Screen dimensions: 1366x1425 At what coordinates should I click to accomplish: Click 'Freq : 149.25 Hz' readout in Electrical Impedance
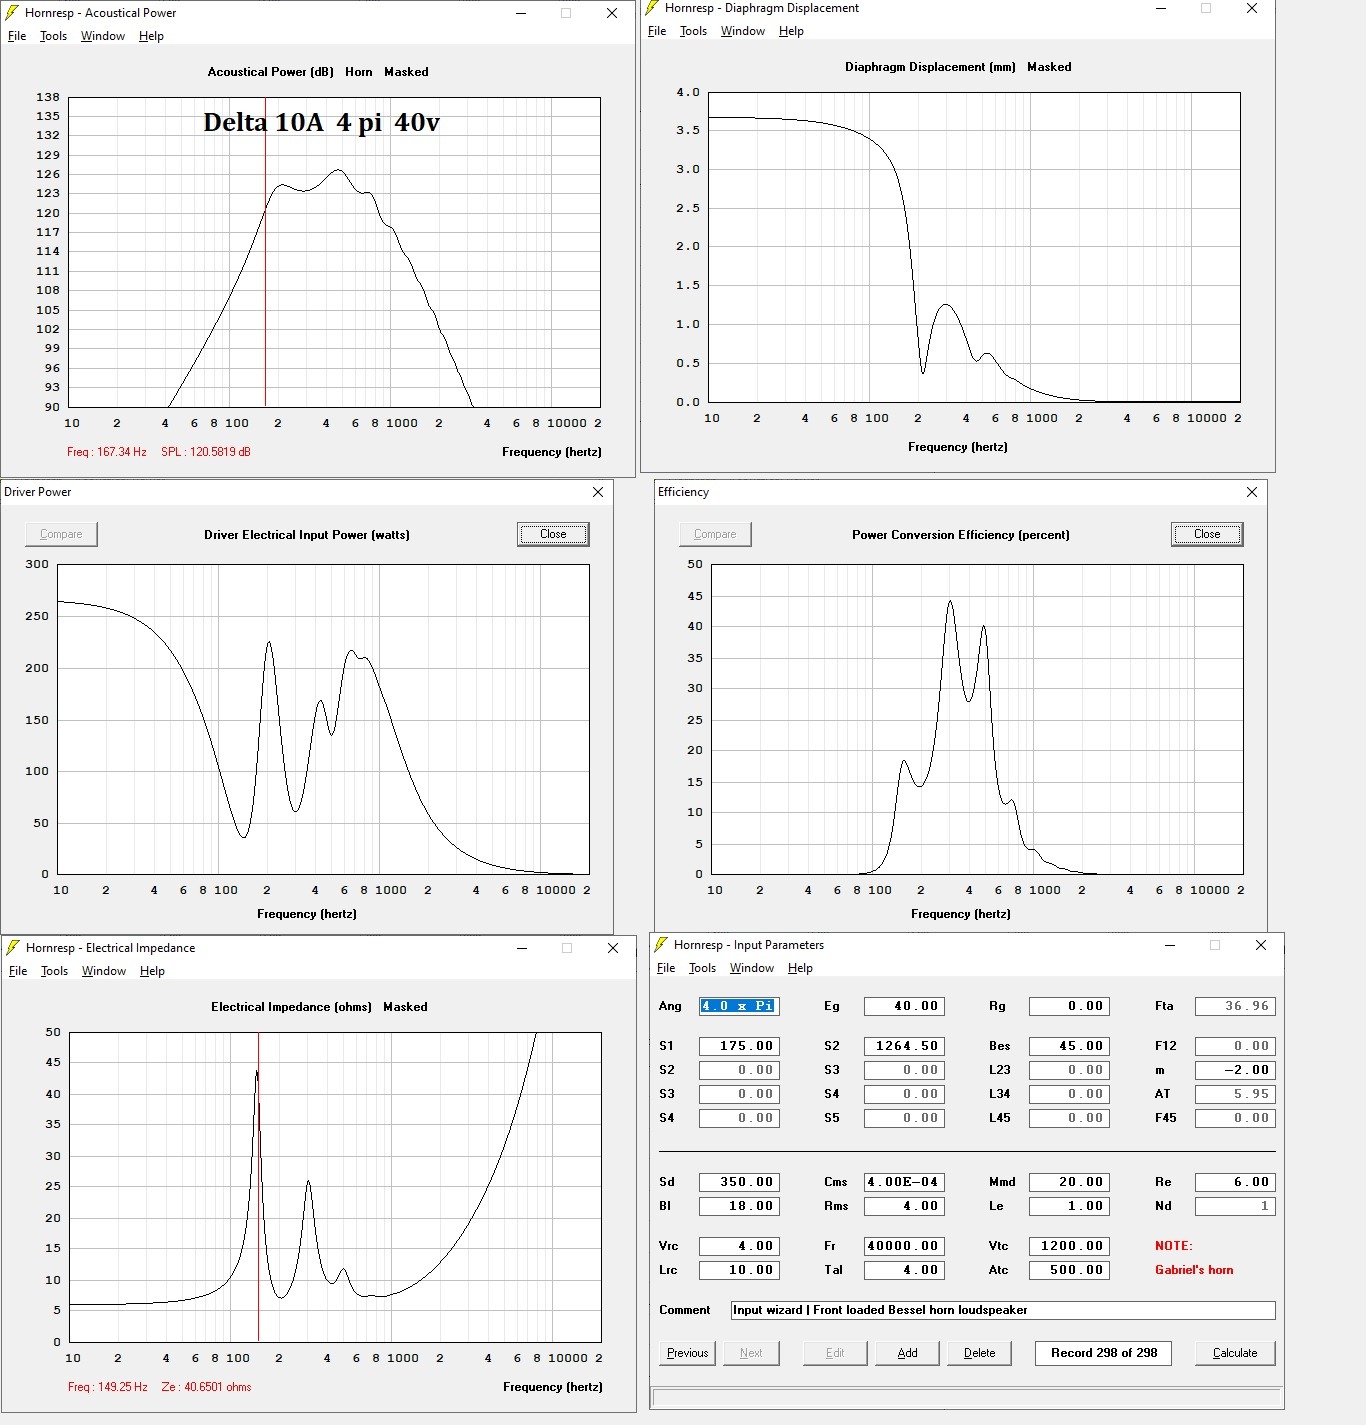point(108,1387)
